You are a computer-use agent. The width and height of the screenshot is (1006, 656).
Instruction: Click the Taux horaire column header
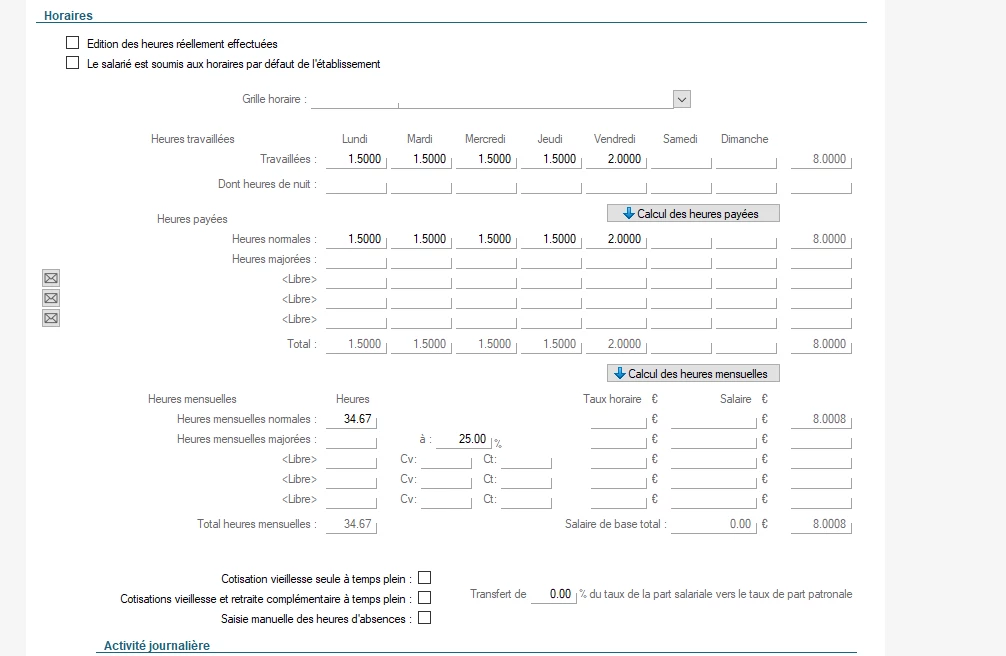tap(612, 399)
